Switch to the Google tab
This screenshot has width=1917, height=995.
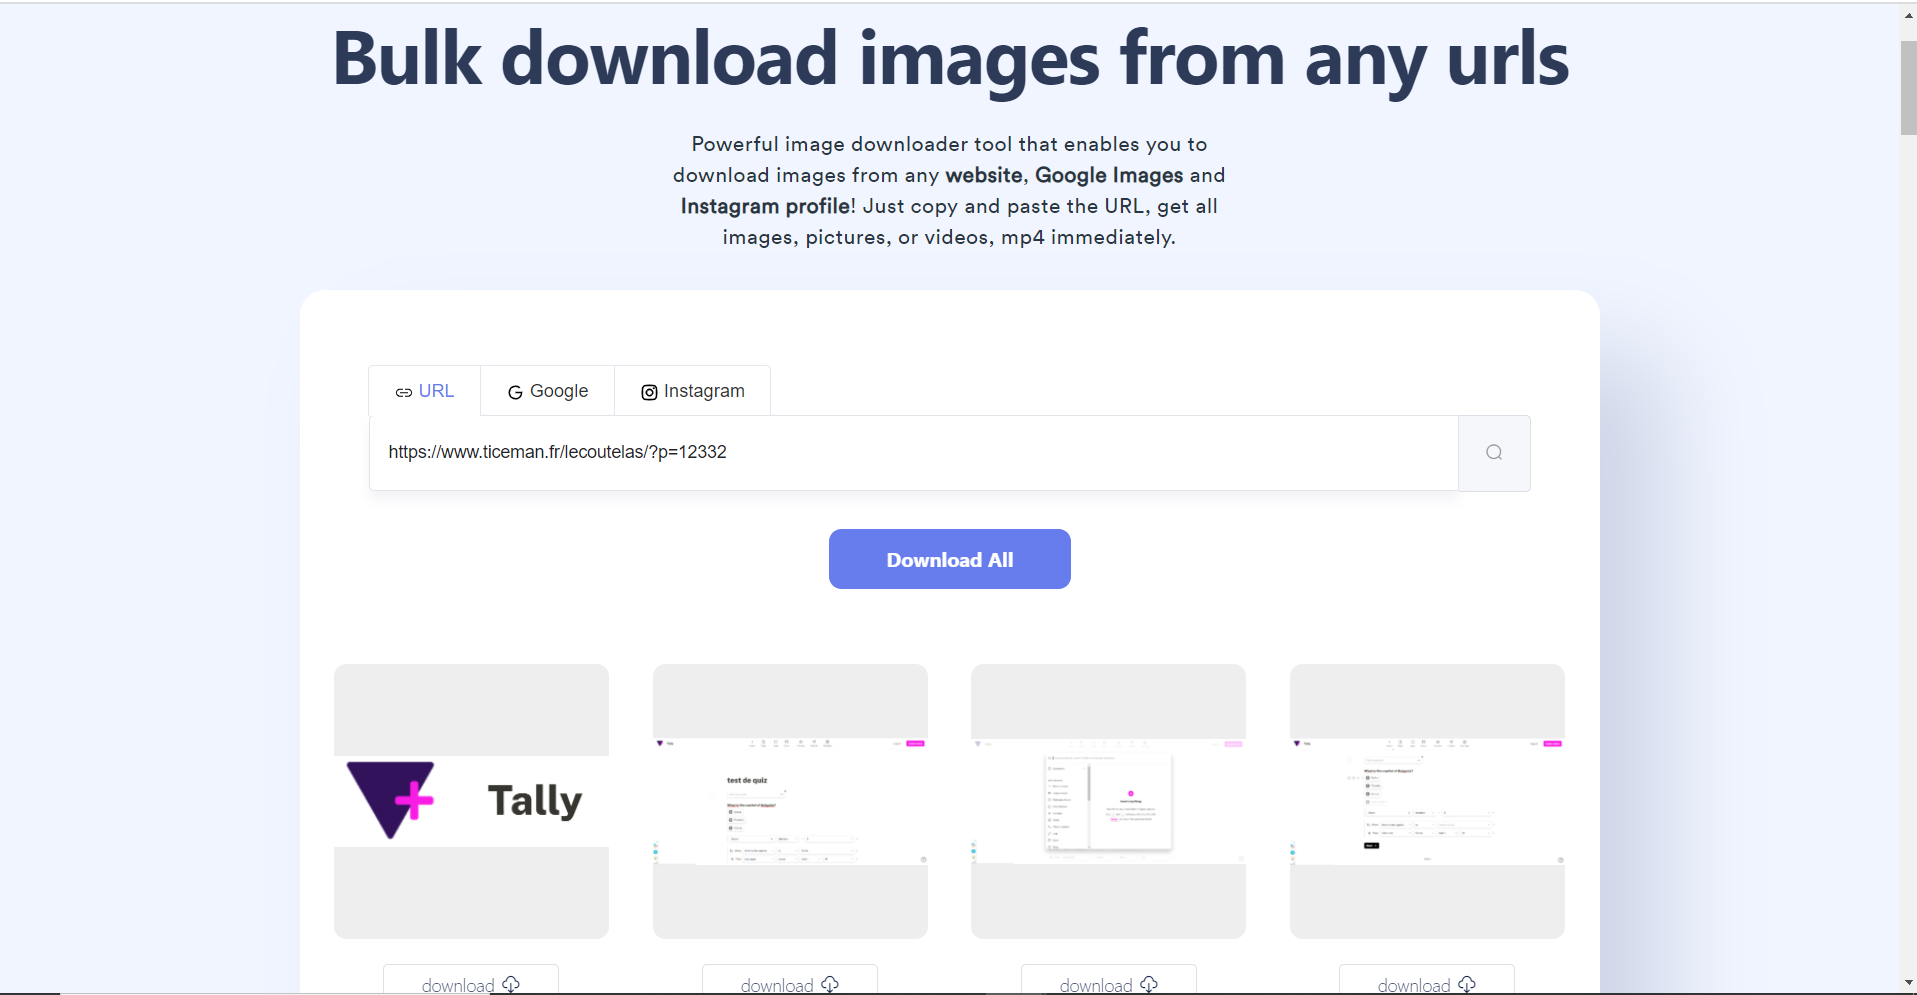[x=548, y=391]
